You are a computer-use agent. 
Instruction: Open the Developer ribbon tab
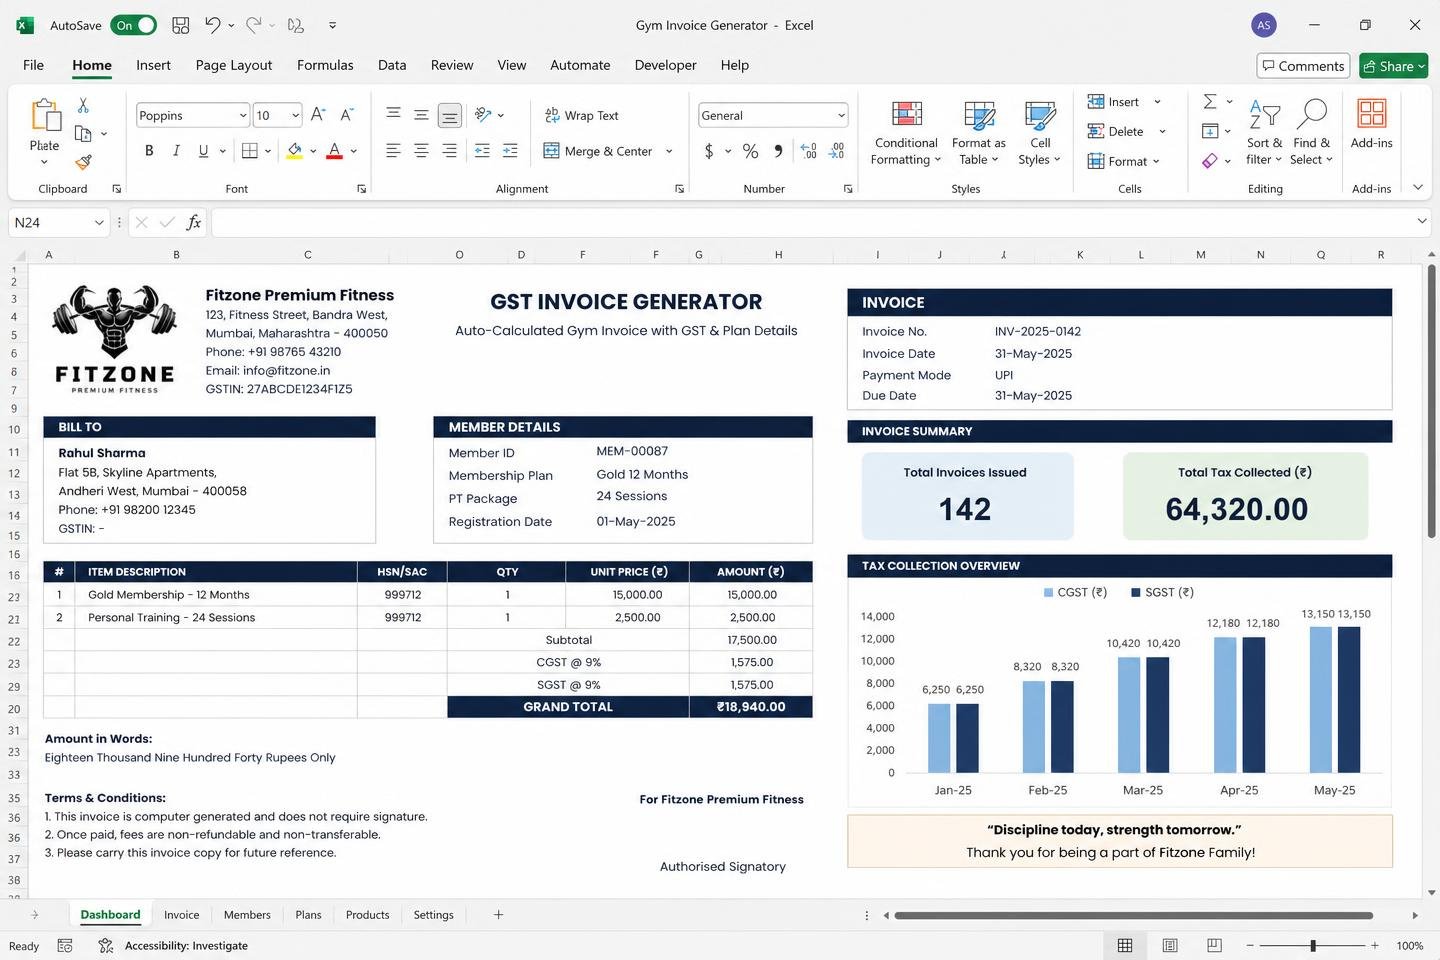[x=665, y=65]
